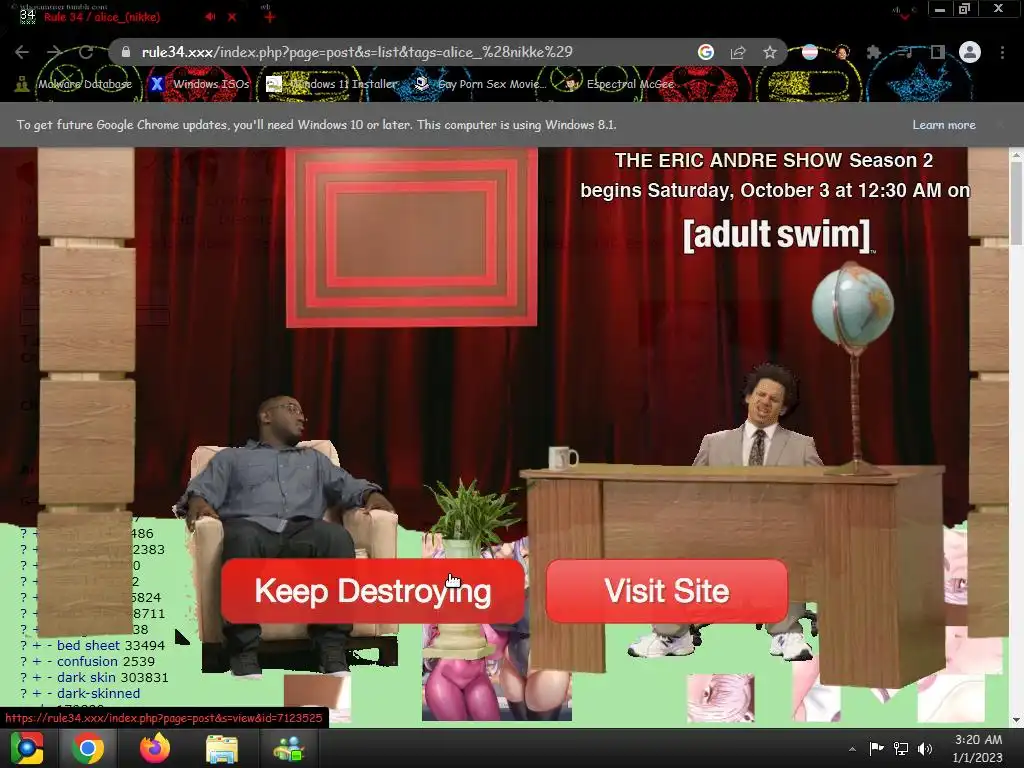Image resolution: width=1024 pixels, height=768 pixels.
Task: Click the page scrollbar up arrow
Action: (x=1016, y=155)
